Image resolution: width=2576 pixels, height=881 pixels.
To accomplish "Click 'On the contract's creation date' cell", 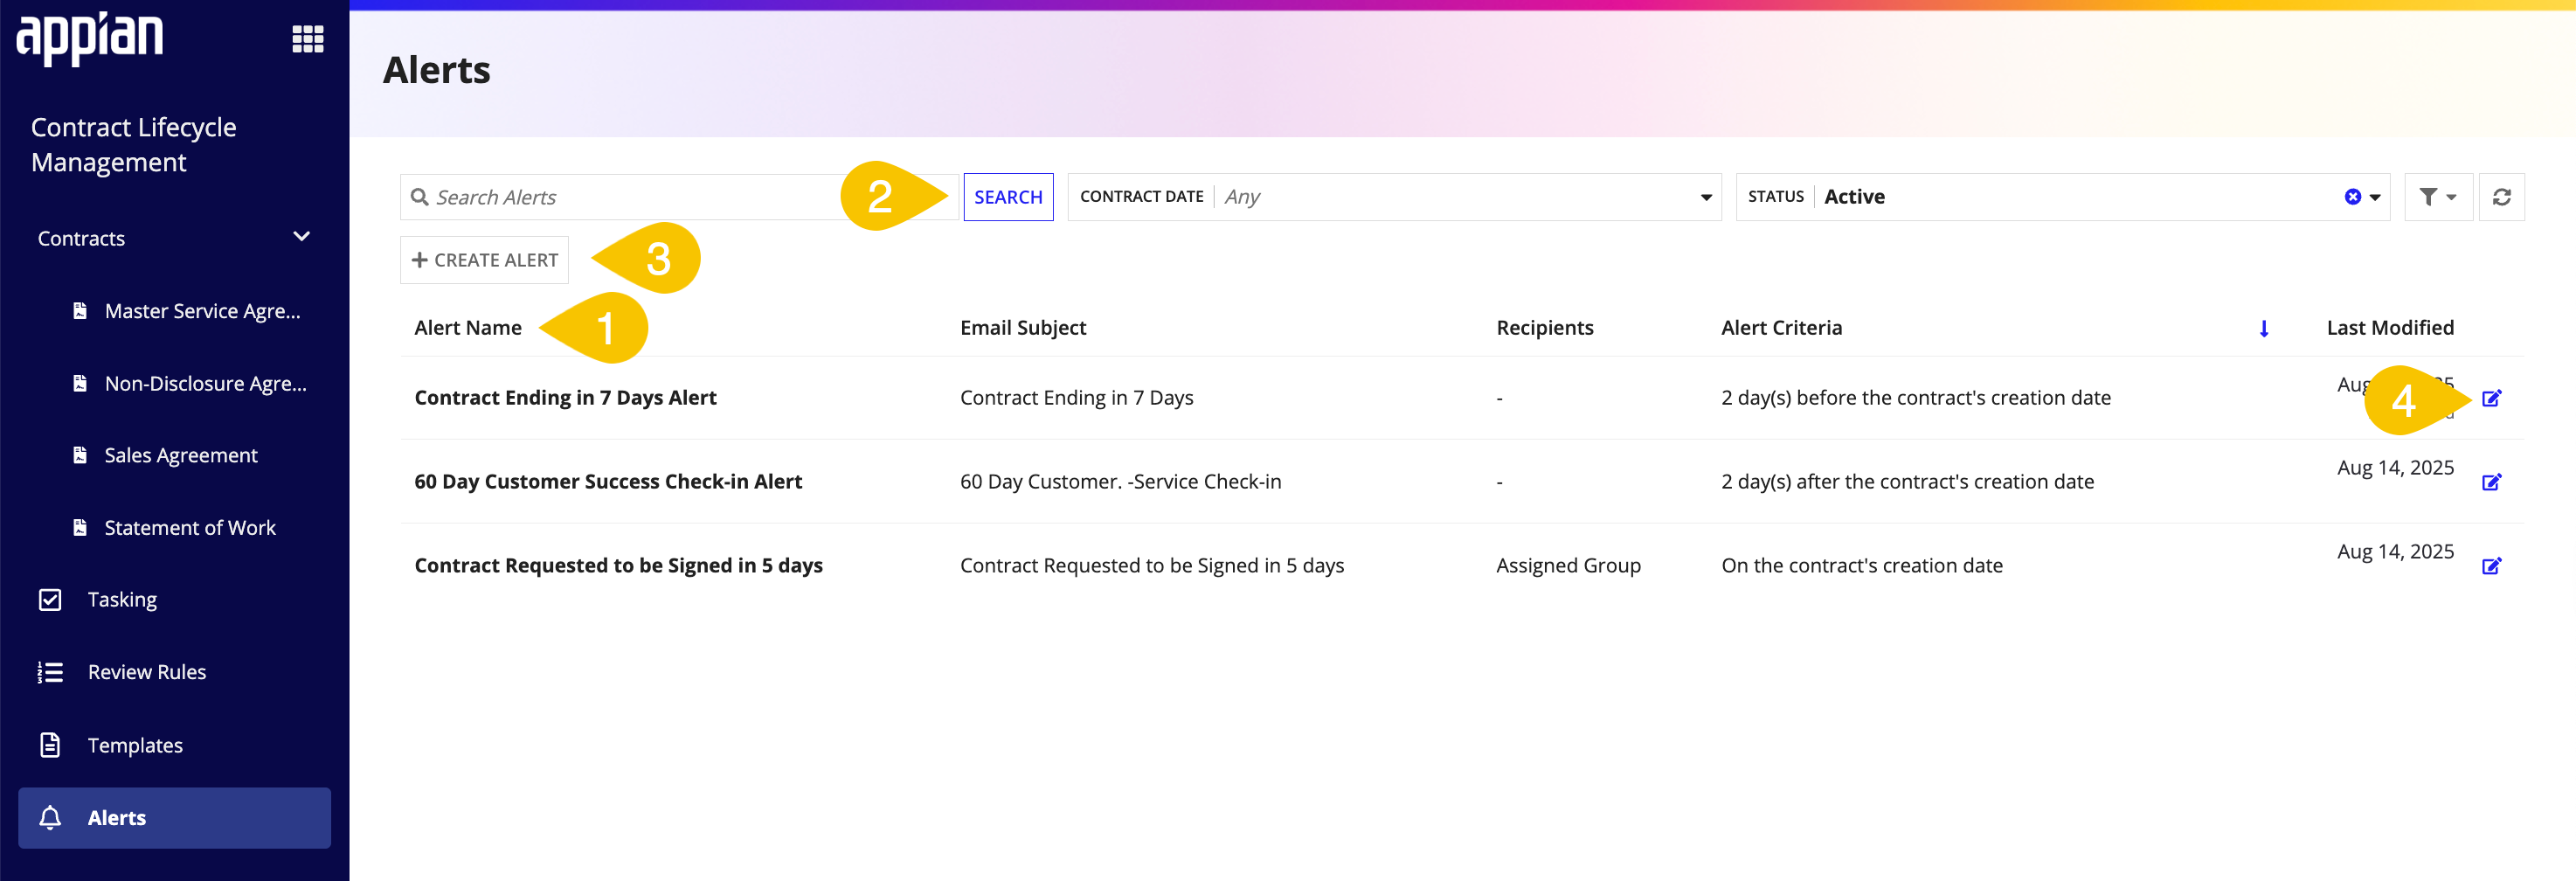I will pyautogui.click(x=1862, y=566).
